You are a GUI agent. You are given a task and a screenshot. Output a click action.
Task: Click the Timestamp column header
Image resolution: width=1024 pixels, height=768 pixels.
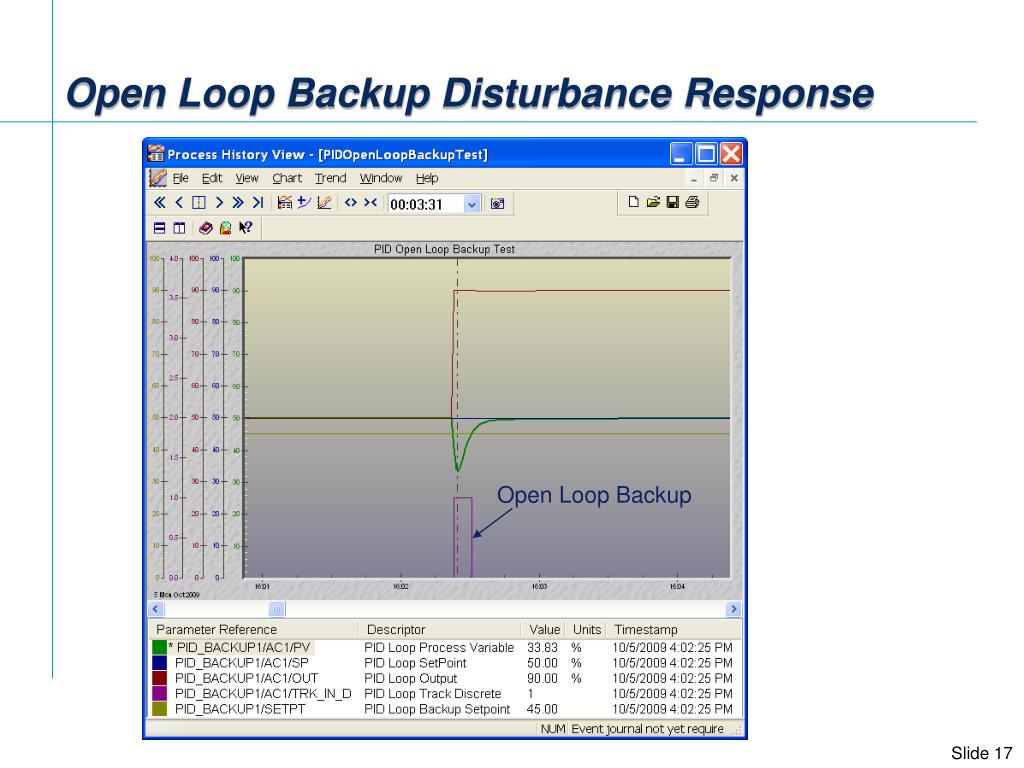pos(674,630)
